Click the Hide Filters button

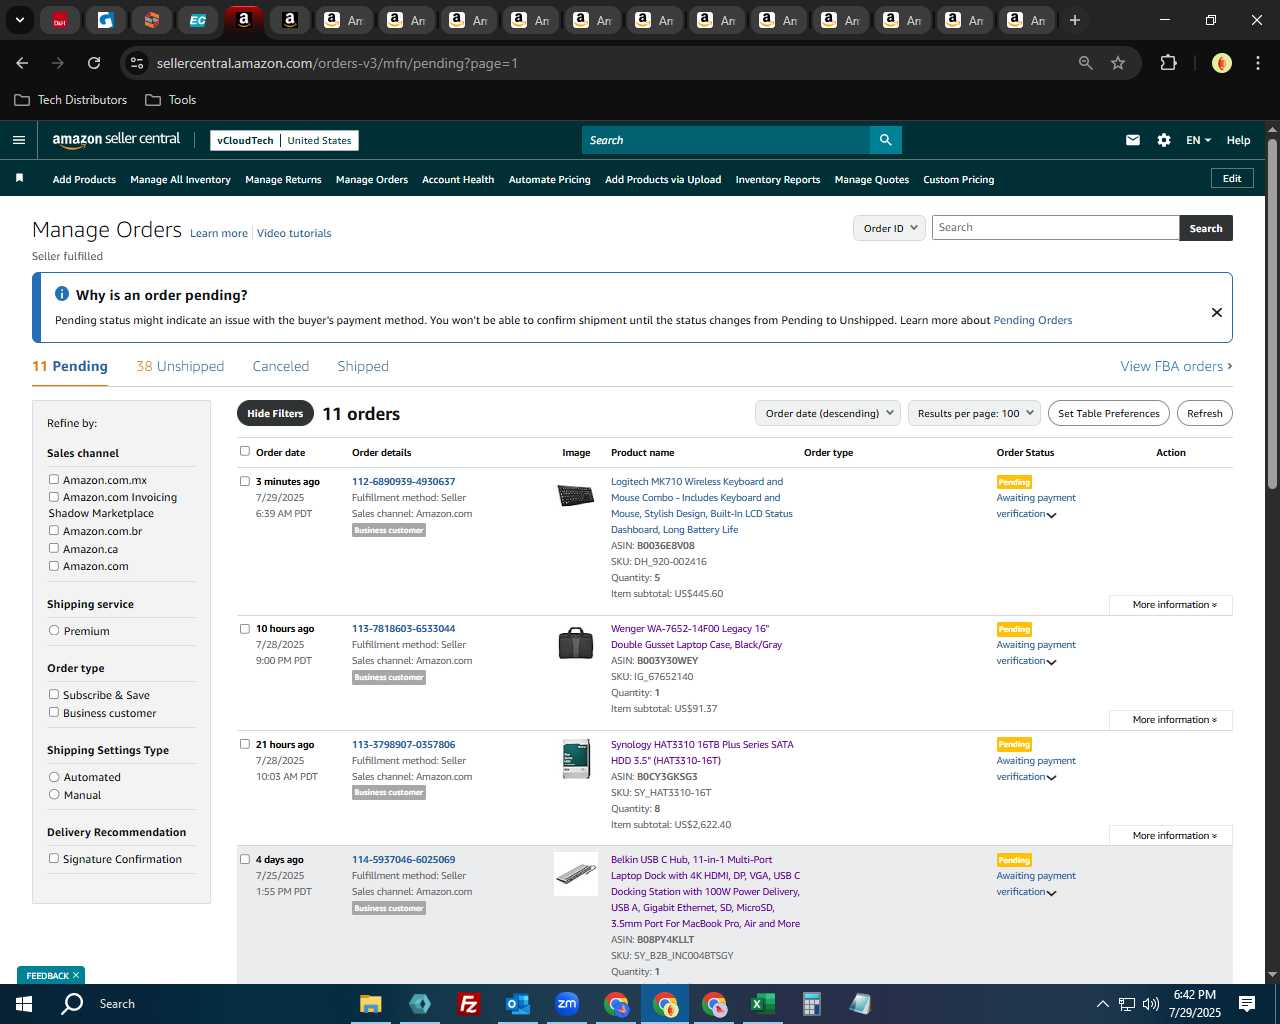pyautogui.click(x=275, y=413)
